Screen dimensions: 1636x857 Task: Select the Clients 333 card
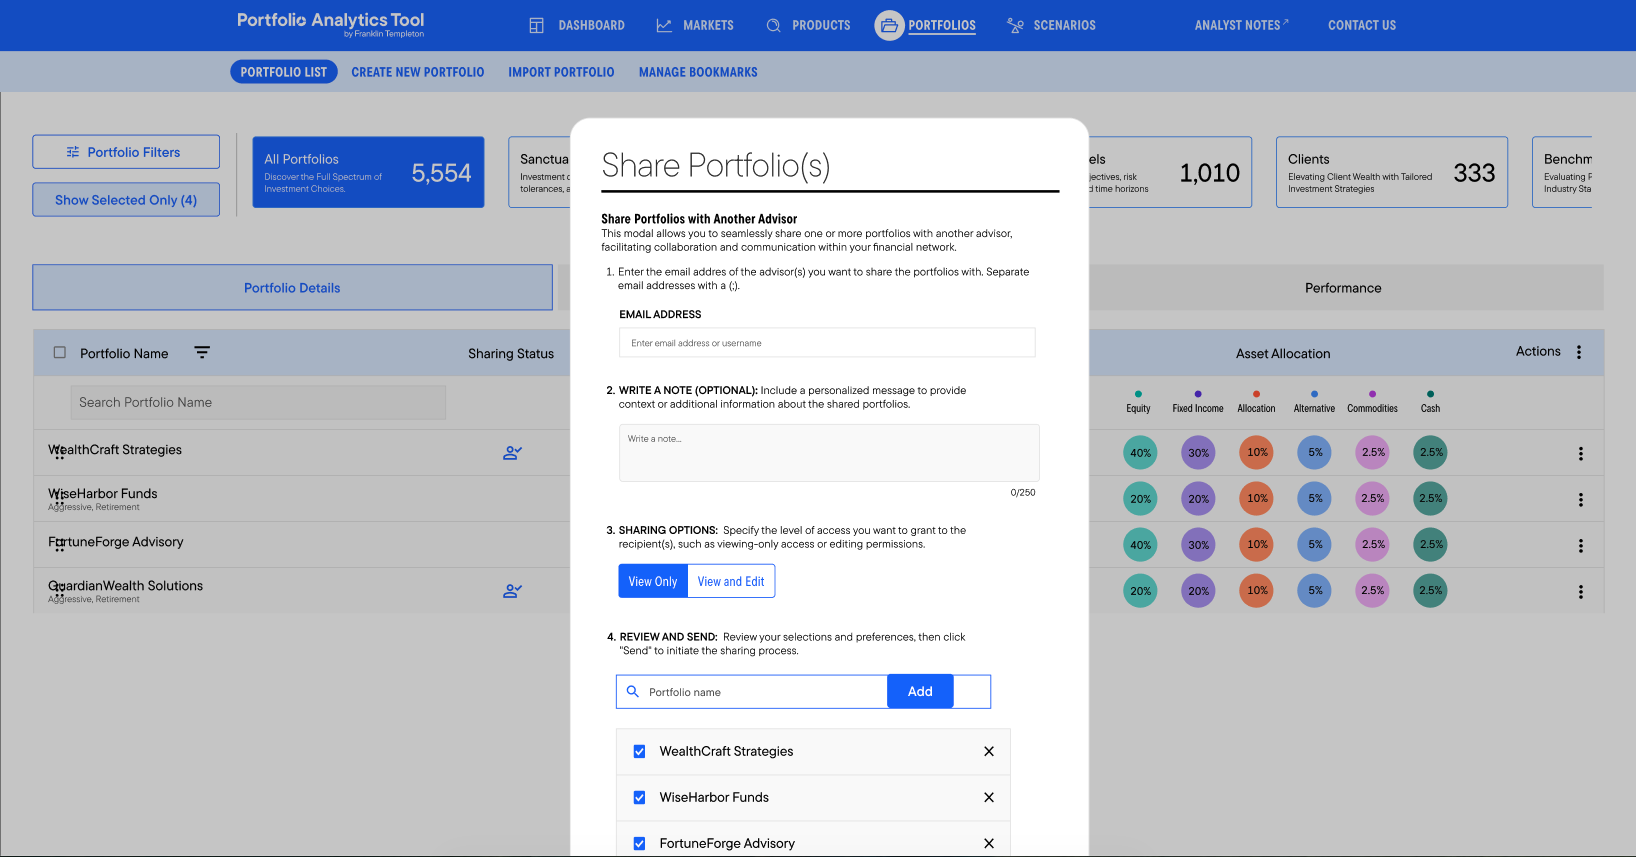pos(1391,172)
